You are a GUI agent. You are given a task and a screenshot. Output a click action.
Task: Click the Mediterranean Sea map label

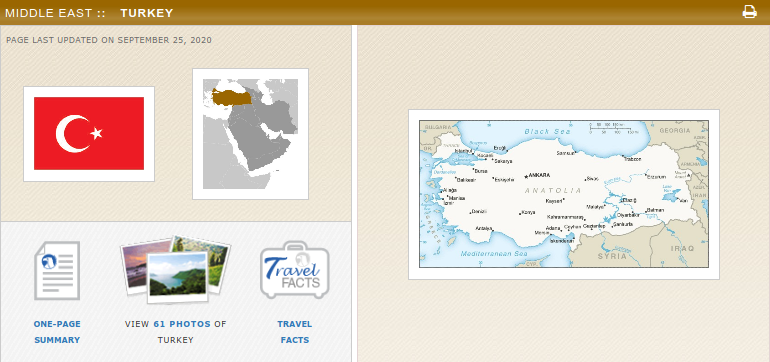point(488,254)
